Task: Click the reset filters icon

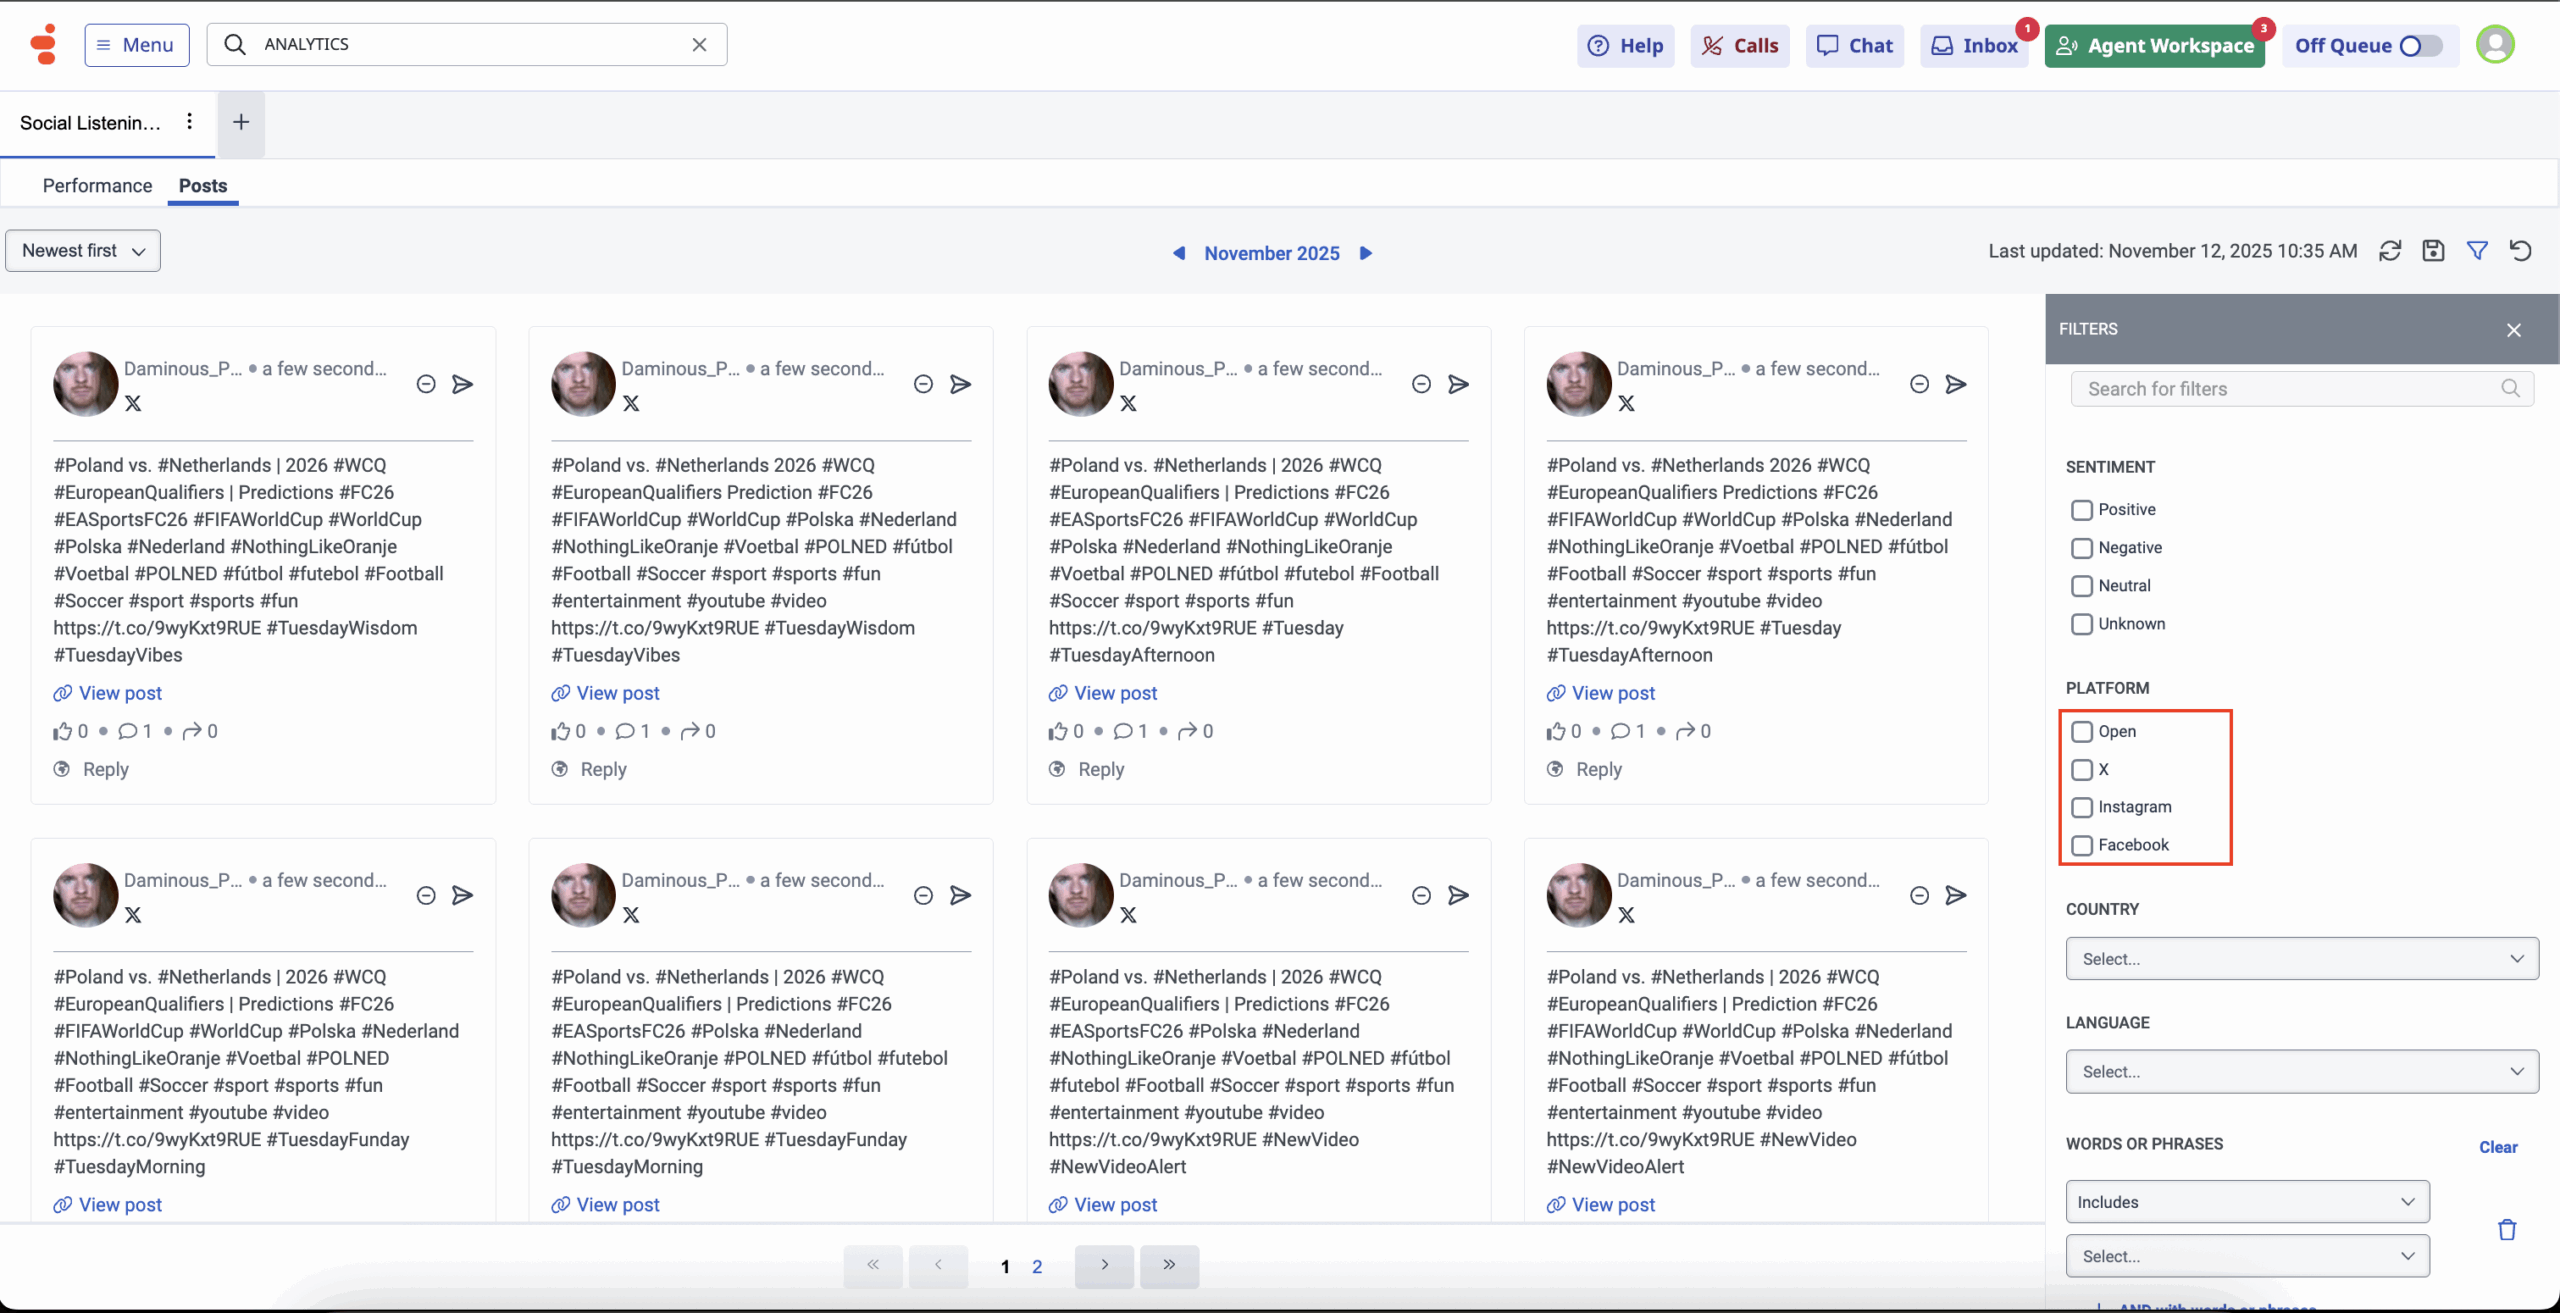Action: coord(2520,251)
